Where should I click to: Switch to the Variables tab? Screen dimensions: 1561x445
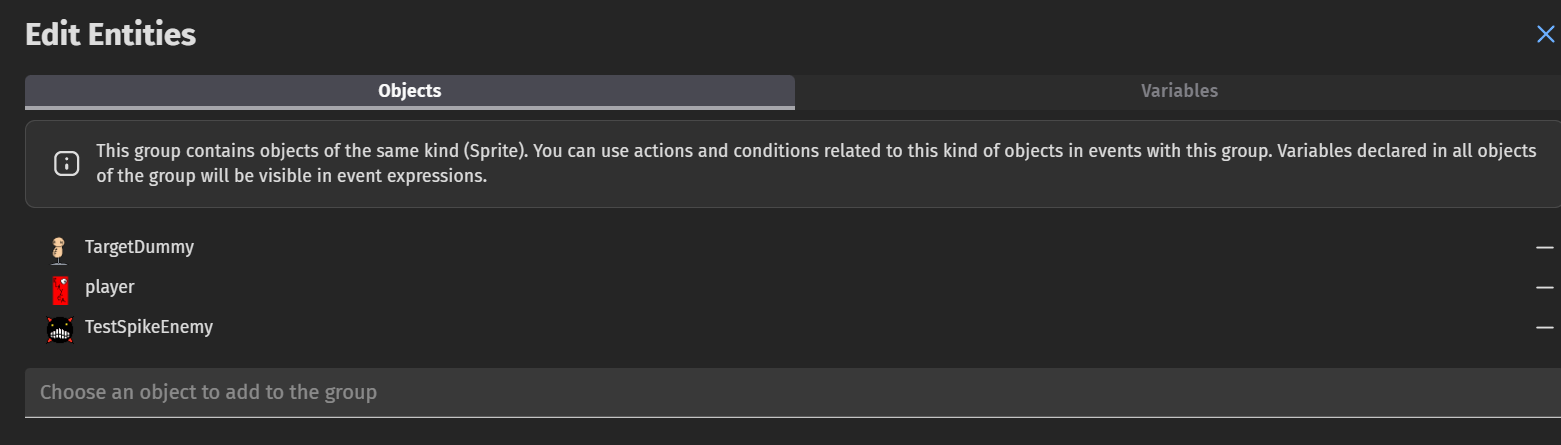coord(1179,91)
